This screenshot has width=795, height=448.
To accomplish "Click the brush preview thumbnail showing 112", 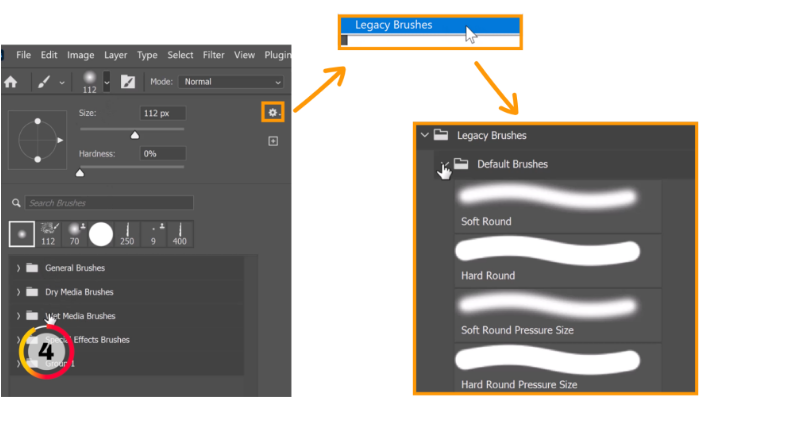I will point(90,82).
